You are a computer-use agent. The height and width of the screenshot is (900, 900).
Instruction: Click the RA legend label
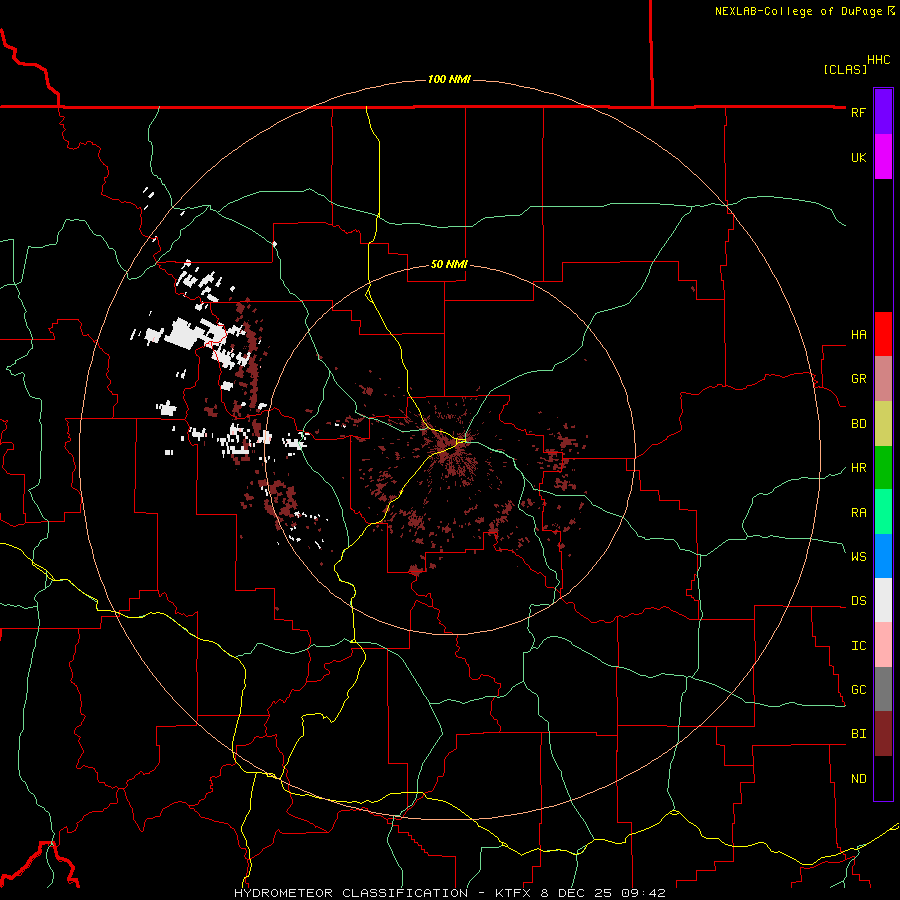[858, 513]
